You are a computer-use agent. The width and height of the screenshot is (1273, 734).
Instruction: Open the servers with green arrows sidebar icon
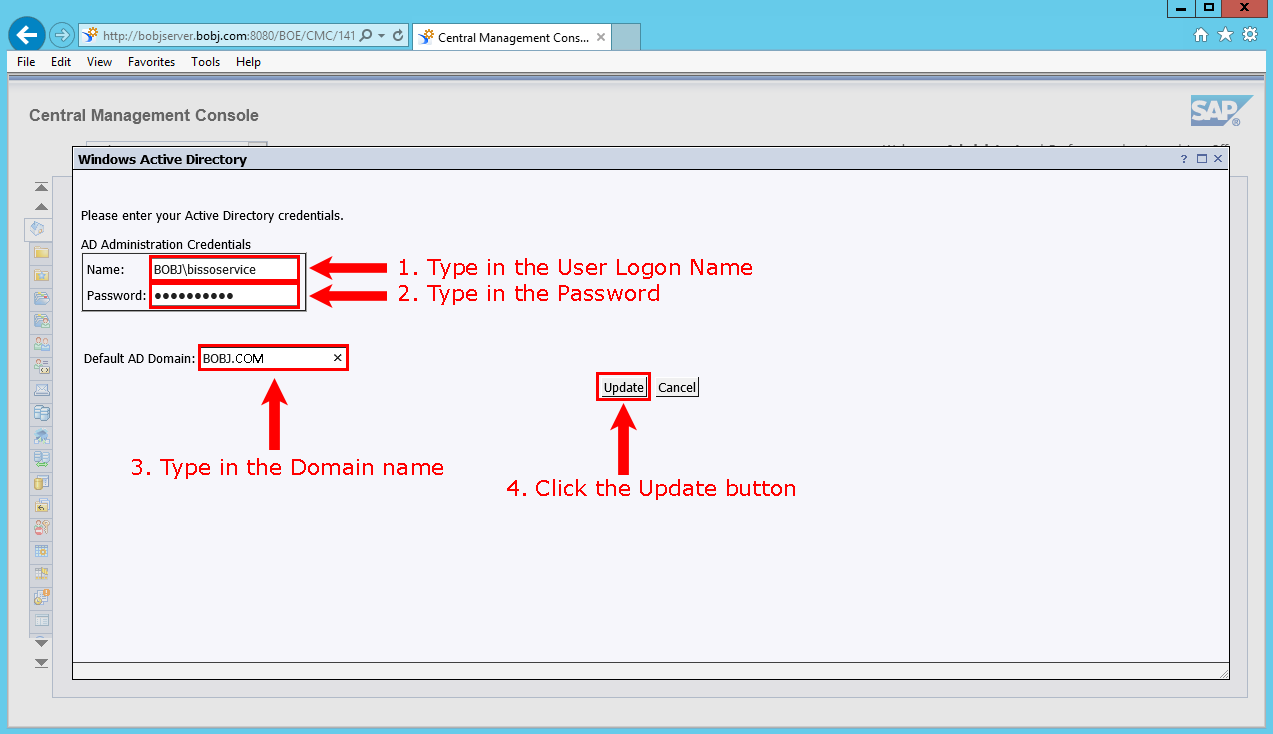(x=41, y=459)
